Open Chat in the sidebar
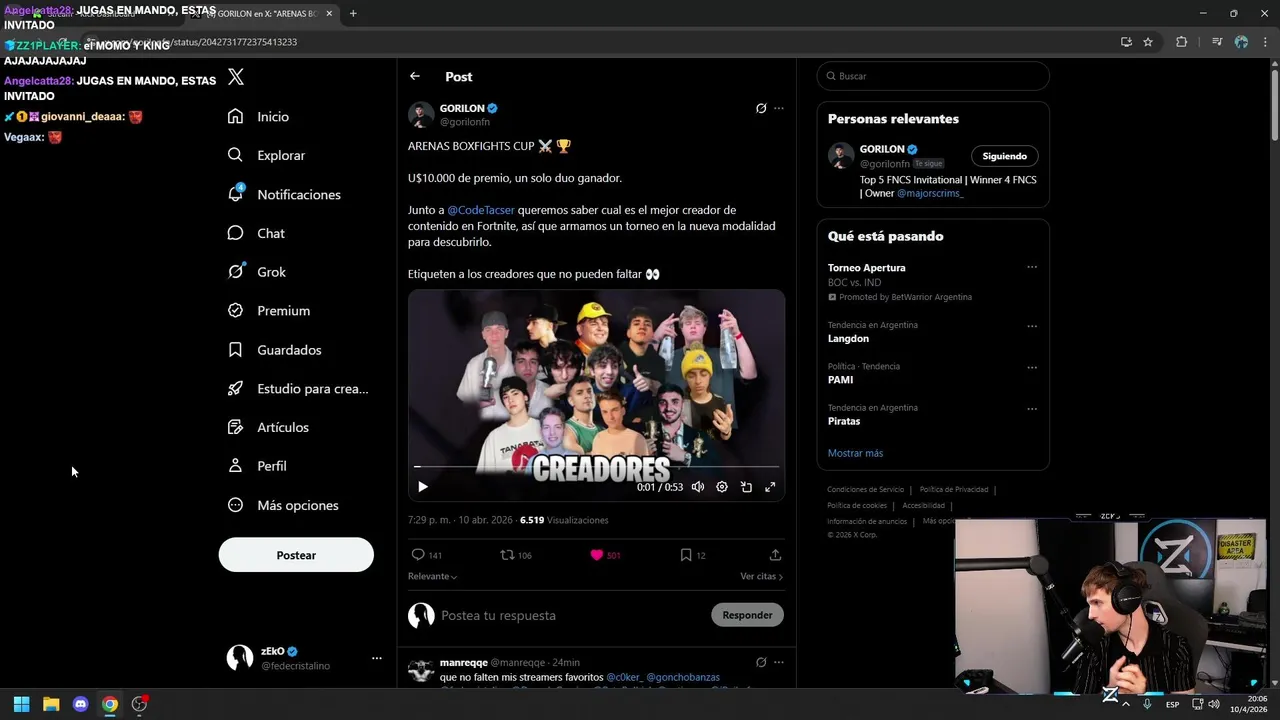 tap(256, 233)
